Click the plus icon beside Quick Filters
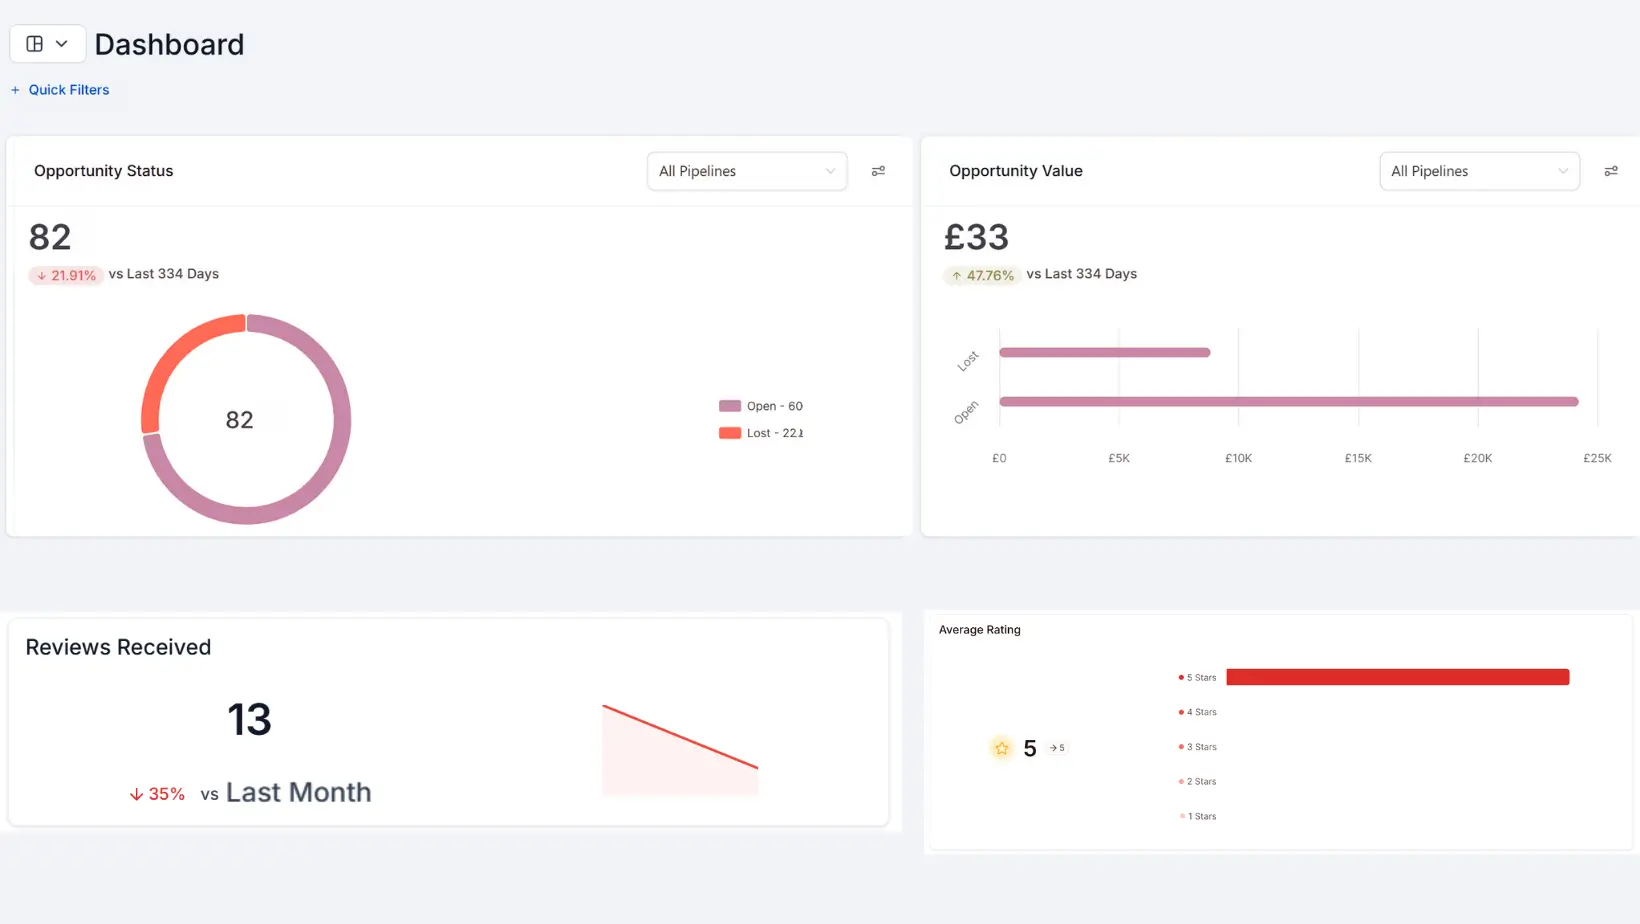The image size is (1640, 924). [x=15, y=90]
